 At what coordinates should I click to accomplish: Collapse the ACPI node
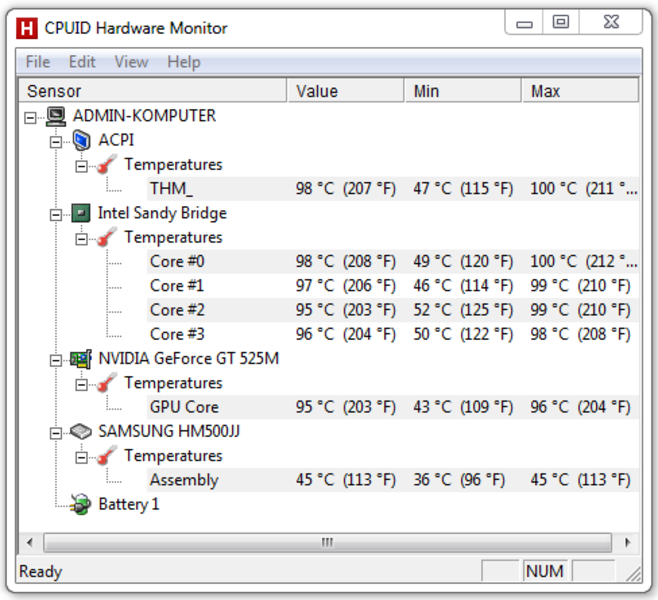tap(56, 142)
